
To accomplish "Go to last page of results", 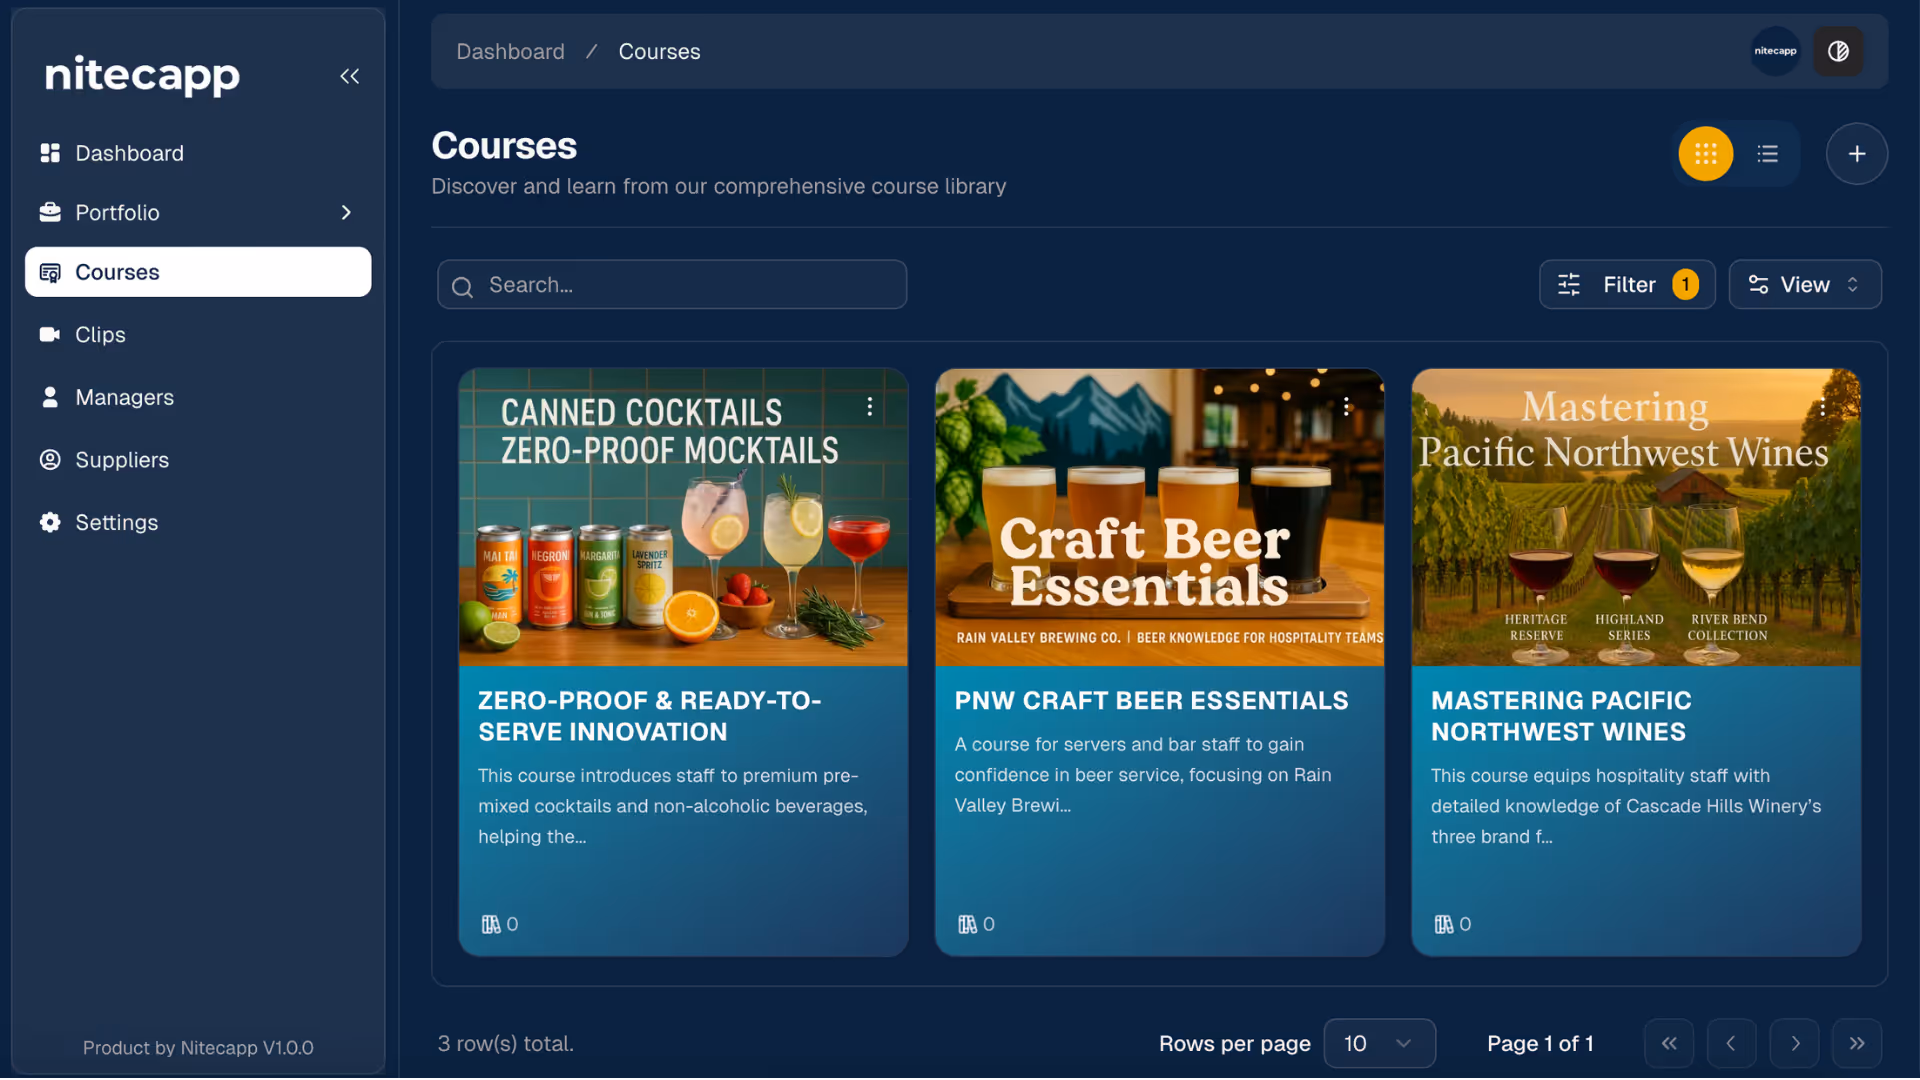I will [x=1856, y=1043].
